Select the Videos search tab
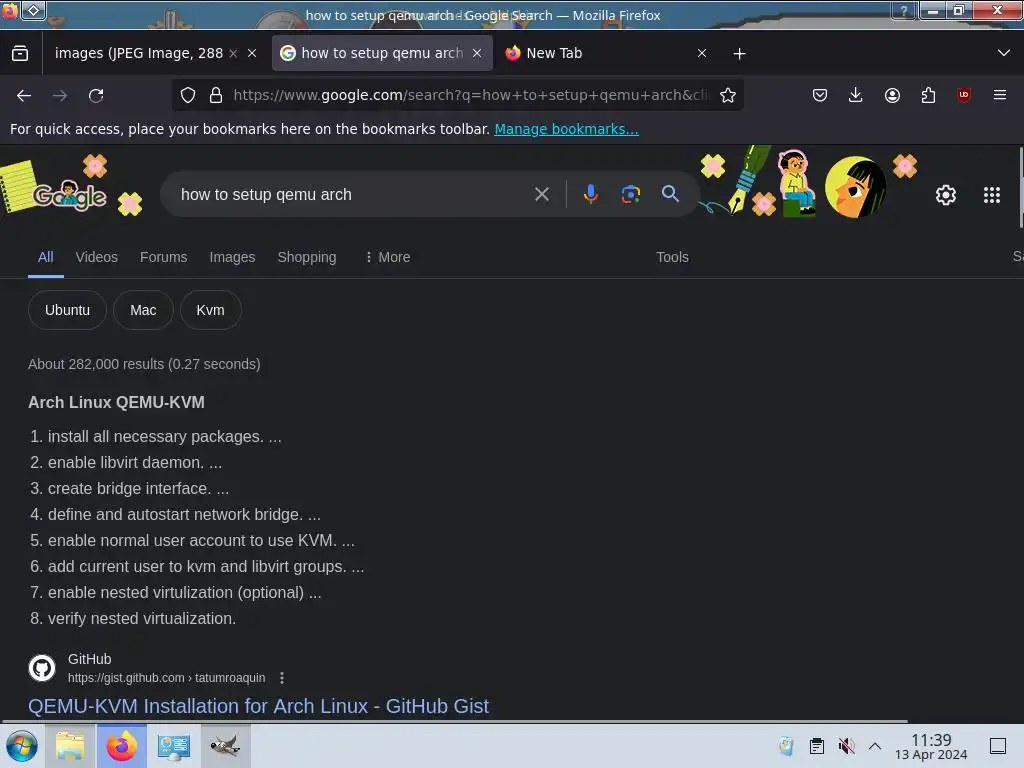The width and height of the screenshot is (1024, 768). click(97, 257)
